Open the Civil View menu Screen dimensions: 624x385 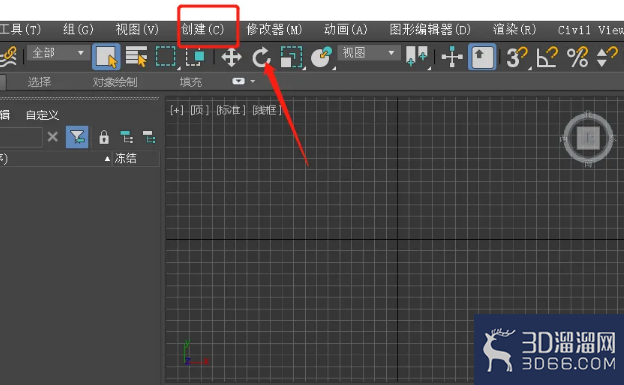click(591, 30)
